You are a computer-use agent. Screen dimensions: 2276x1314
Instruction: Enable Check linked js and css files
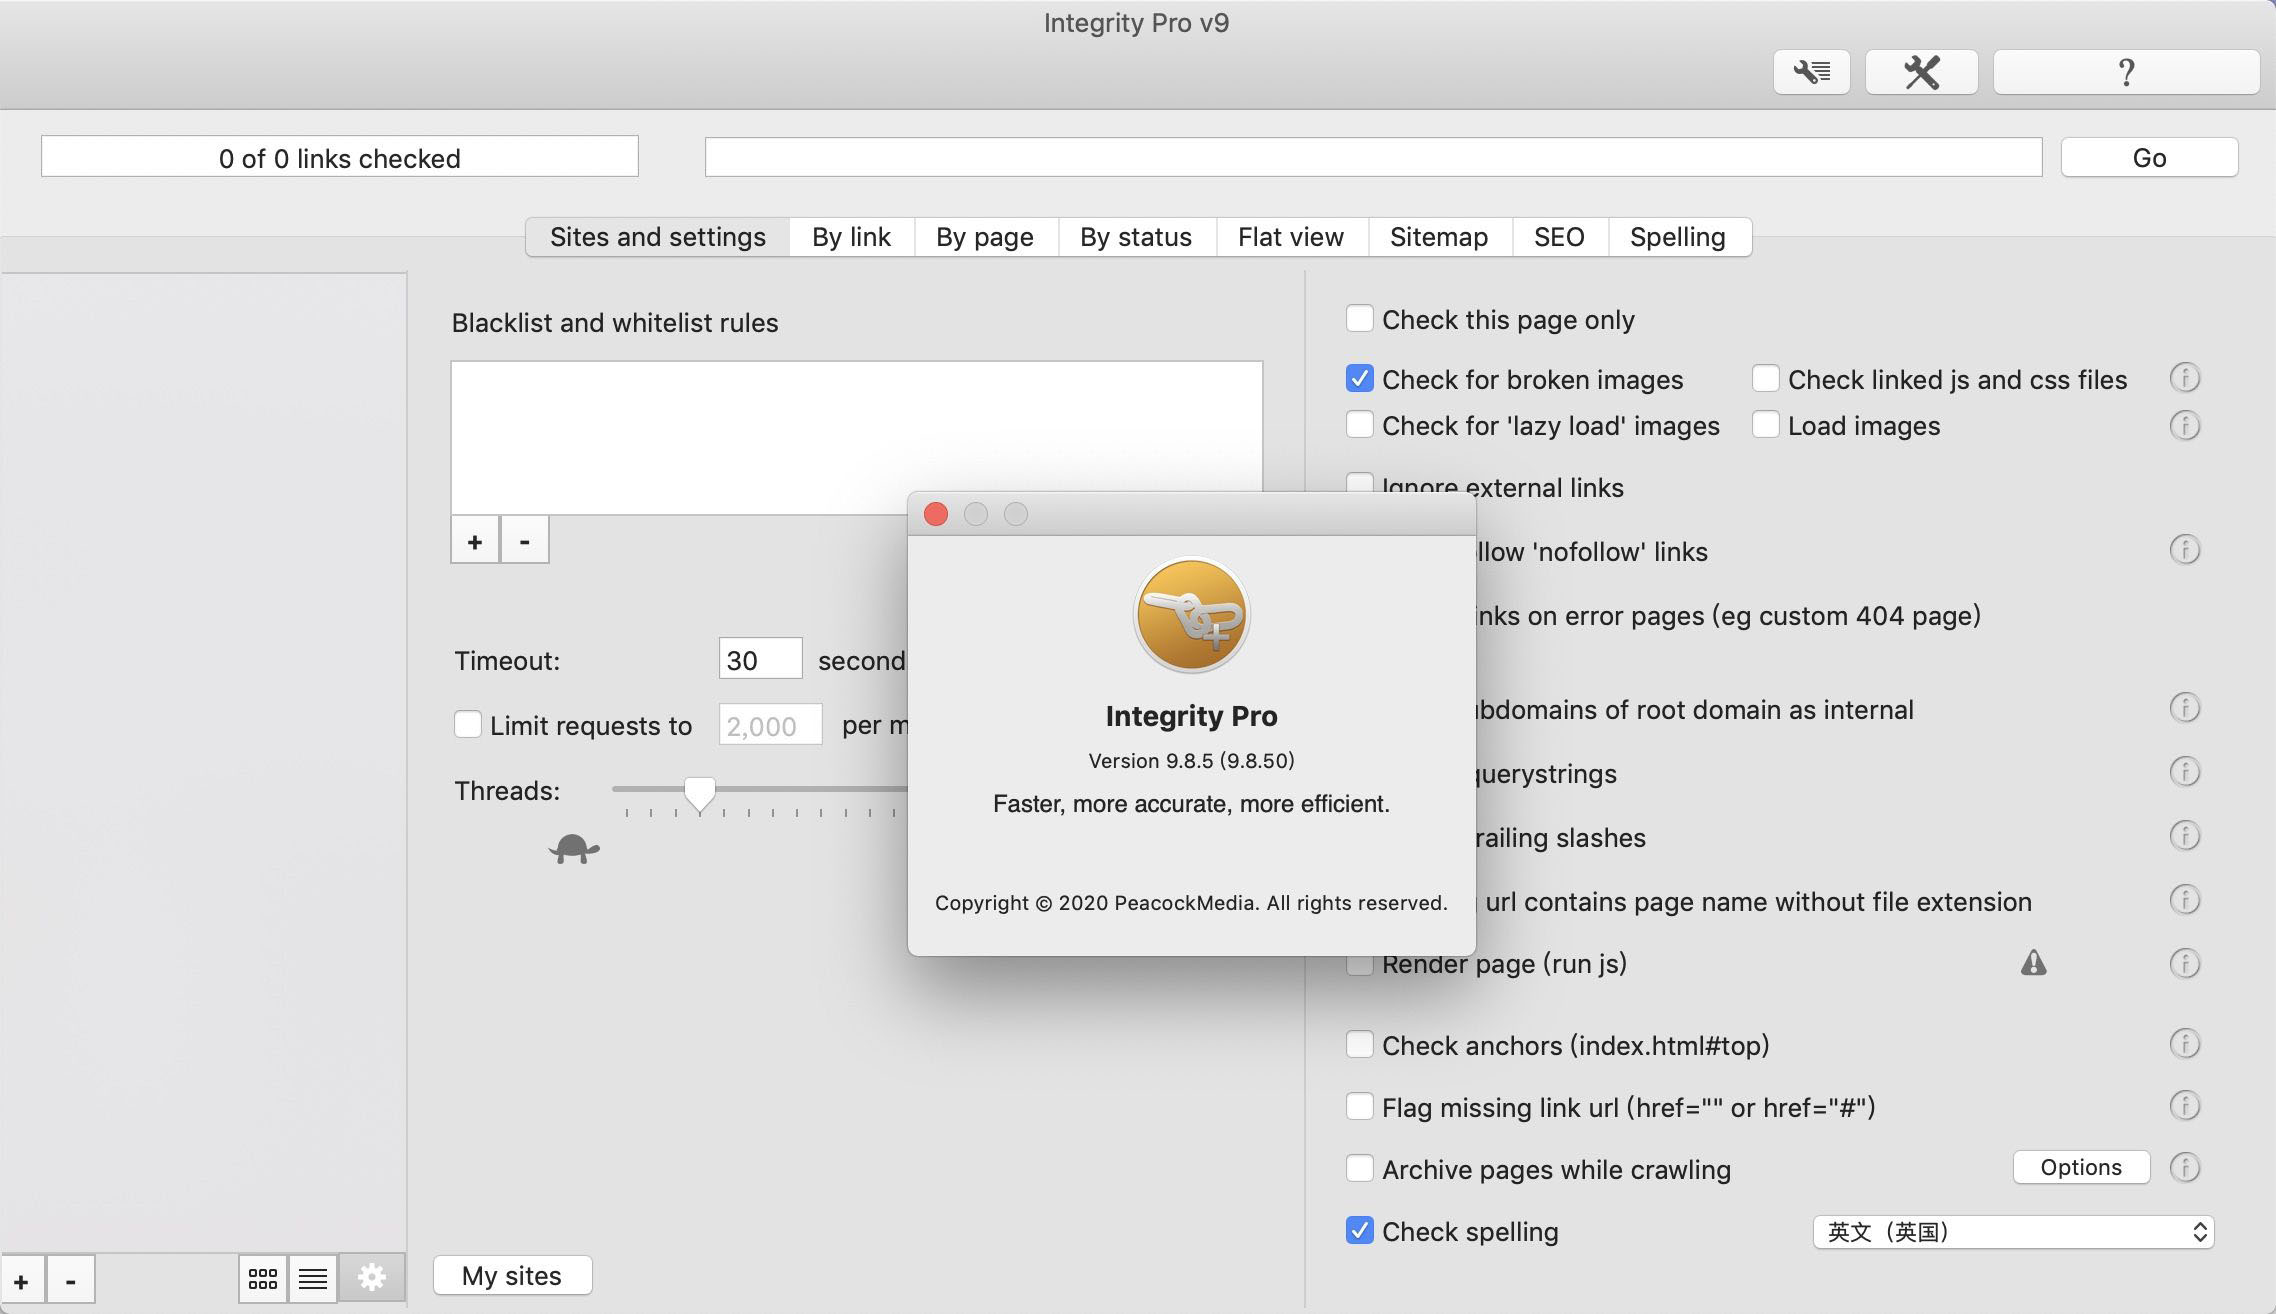pyautogui.click(x=1765, y=379)
